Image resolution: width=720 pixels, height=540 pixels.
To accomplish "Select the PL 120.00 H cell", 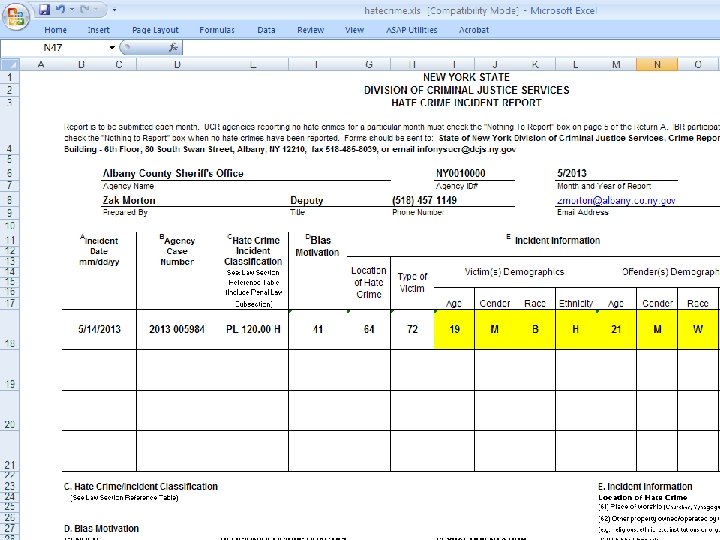I will 253,329.
